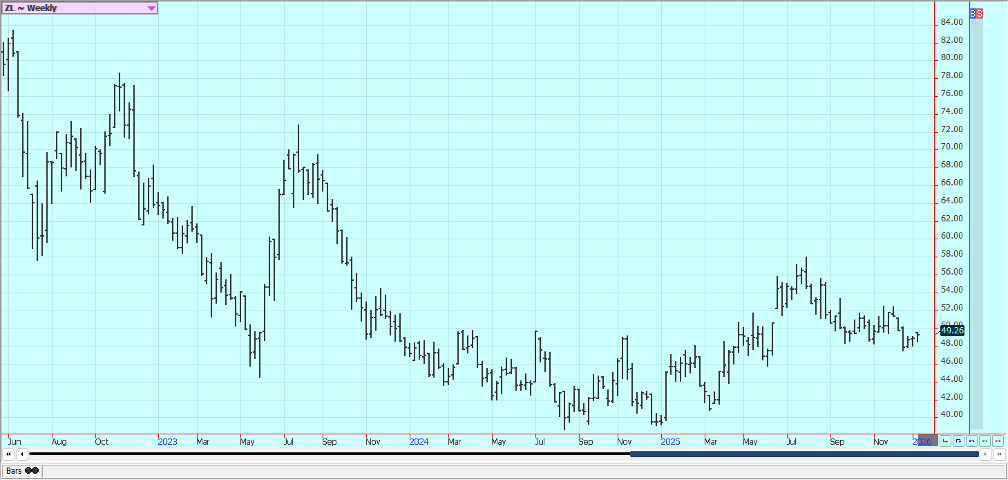This screenshot has height=480, width=1008.
Task: Click the red horizontal line icon at far right
Action: [x=997, y=440]
